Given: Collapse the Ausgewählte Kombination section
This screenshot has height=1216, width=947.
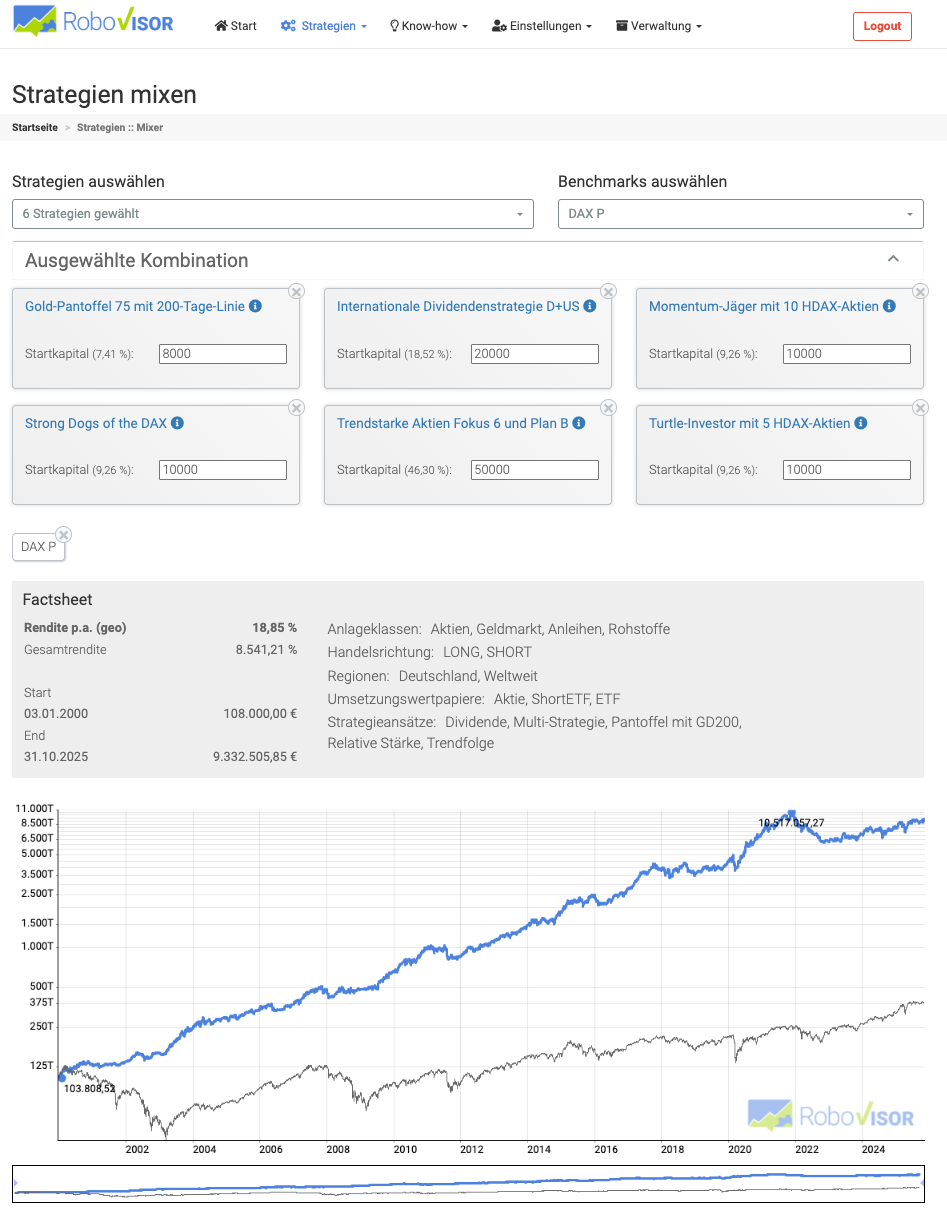Looking at the screenshot, I should (893, 257).
